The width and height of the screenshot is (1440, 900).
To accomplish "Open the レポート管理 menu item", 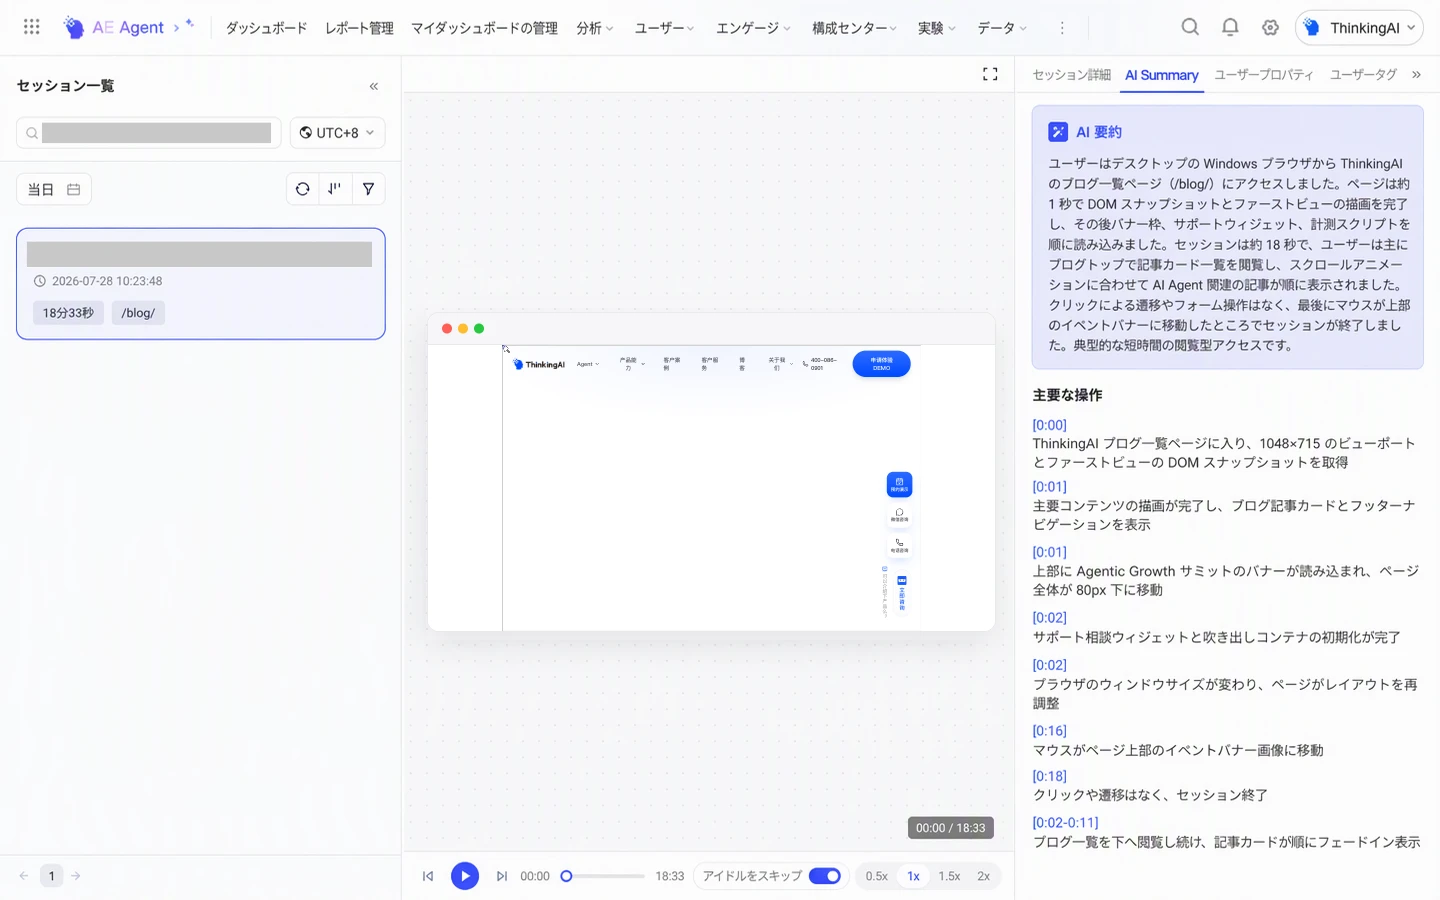I will tap(359, 28).
